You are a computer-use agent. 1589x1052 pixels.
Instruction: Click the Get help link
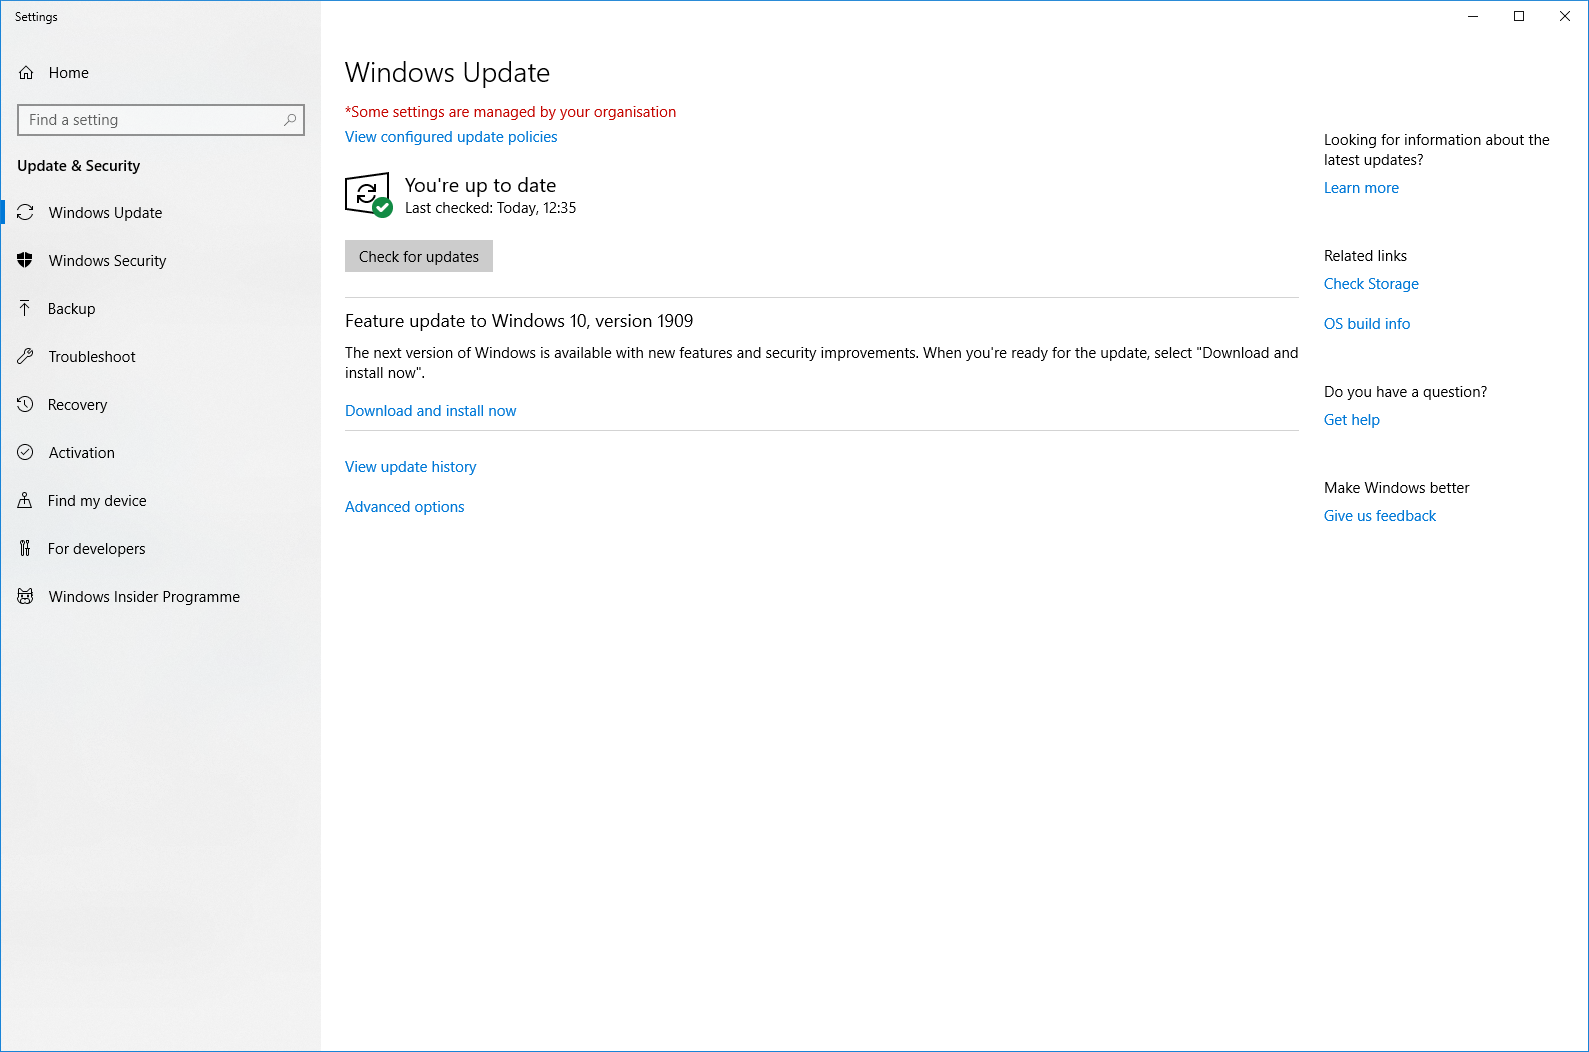(1352, 420)
